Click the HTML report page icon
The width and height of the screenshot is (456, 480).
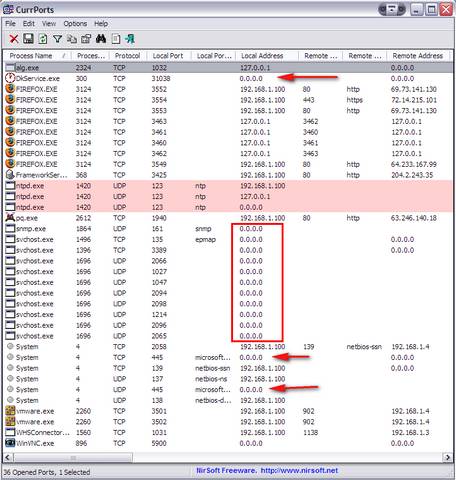coord(115,39)
